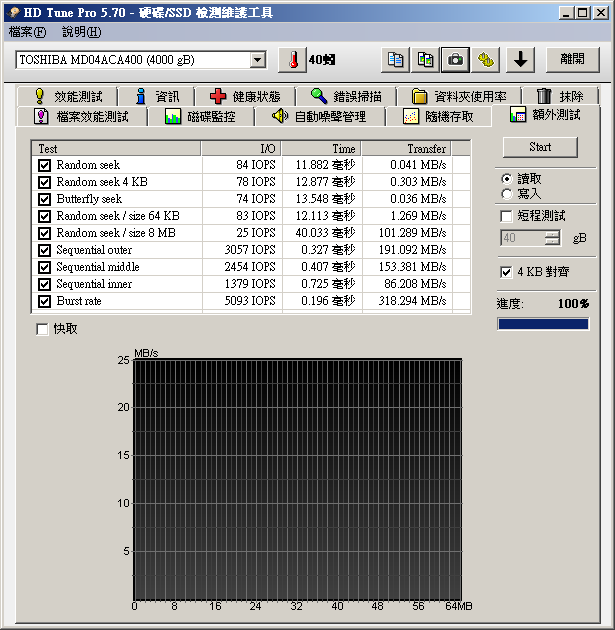Select the 寫入 write radio button

coord(507,194)
